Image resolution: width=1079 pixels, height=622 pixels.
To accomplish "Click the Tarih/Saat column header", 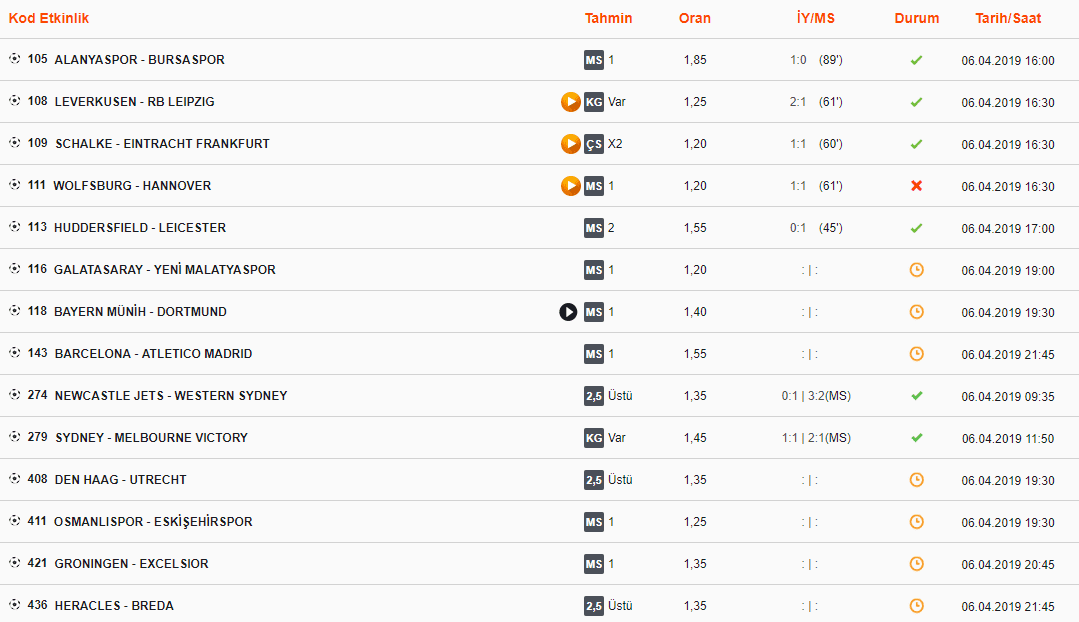I will coord(1008,19).
